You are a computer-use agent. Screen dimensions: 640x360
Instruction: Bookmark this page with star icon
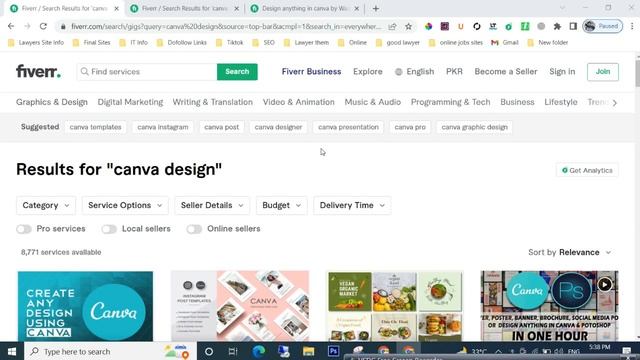408,27
